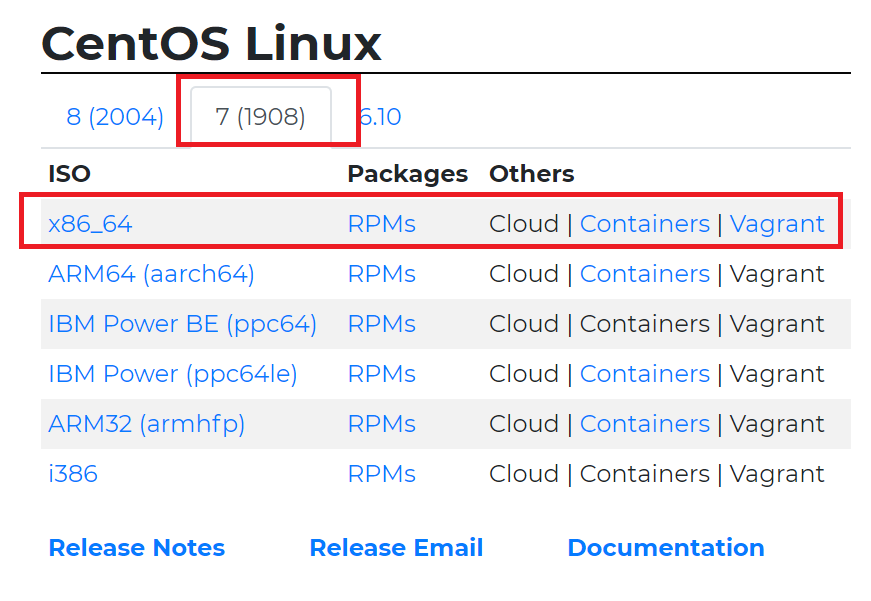Open Vagrant link in x86_64 row
This screenshot has width=871, height=601.
click(x=777, y=224)
